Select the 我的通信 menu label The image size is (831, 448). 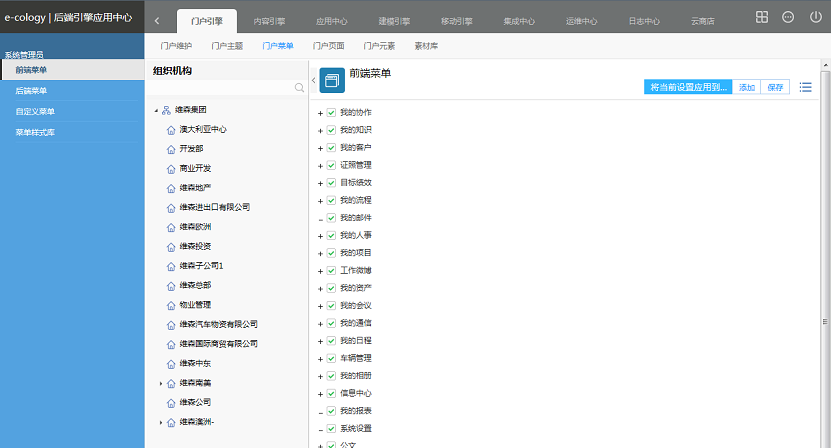(x=356, y=323)
